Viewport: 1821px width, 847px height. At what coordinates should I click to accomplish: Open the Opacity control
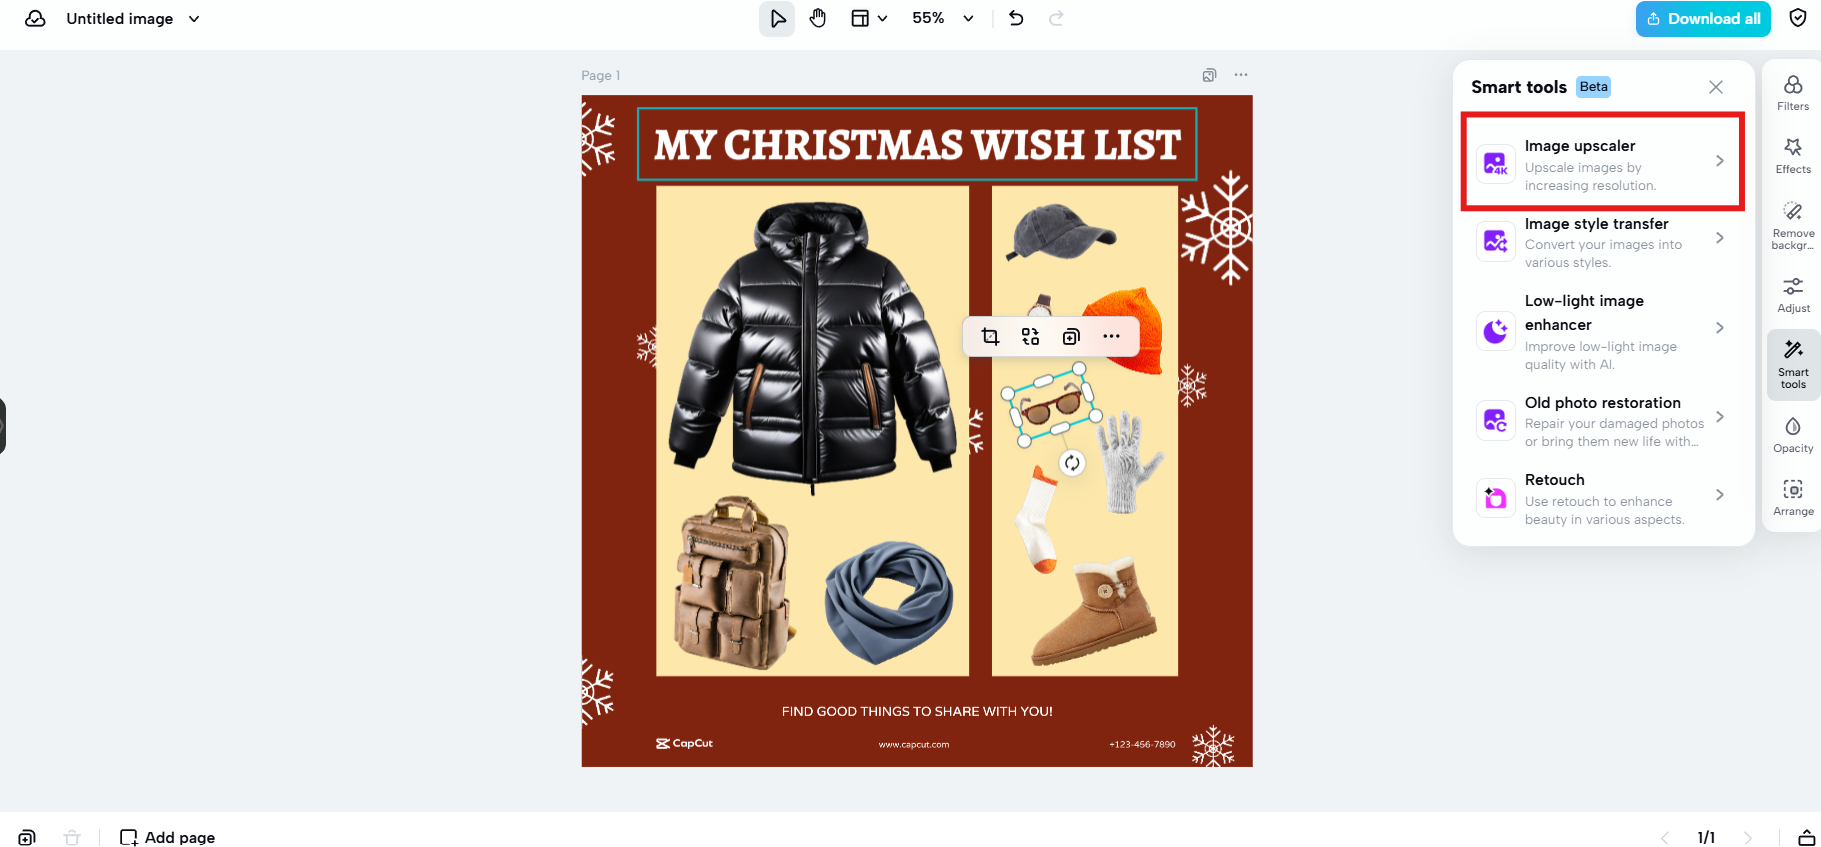pyautogui.click(x=1793, y=435)
